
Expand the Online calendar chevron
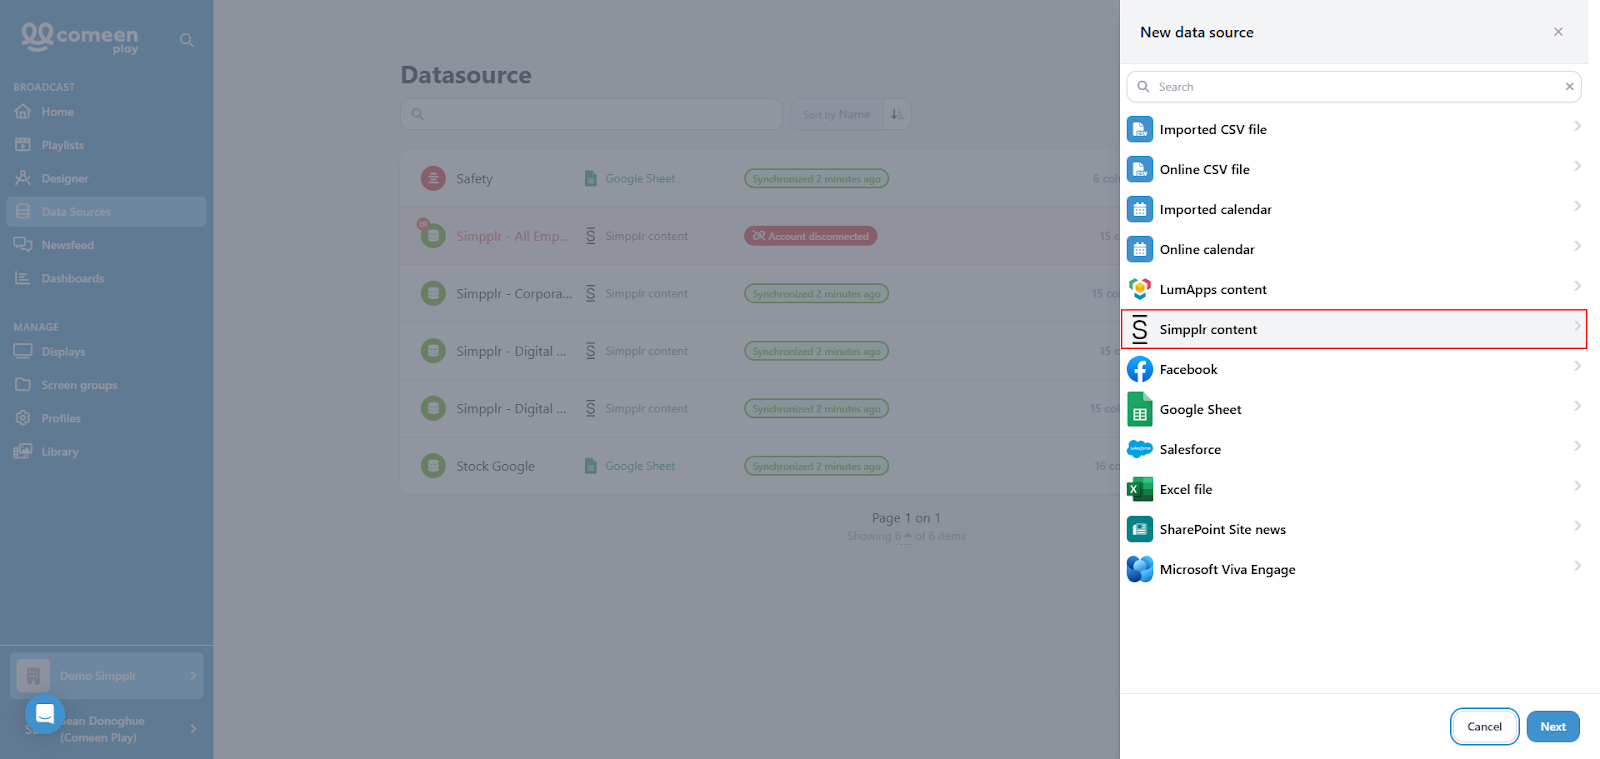pyautogui.click(x=1577, y=246)
